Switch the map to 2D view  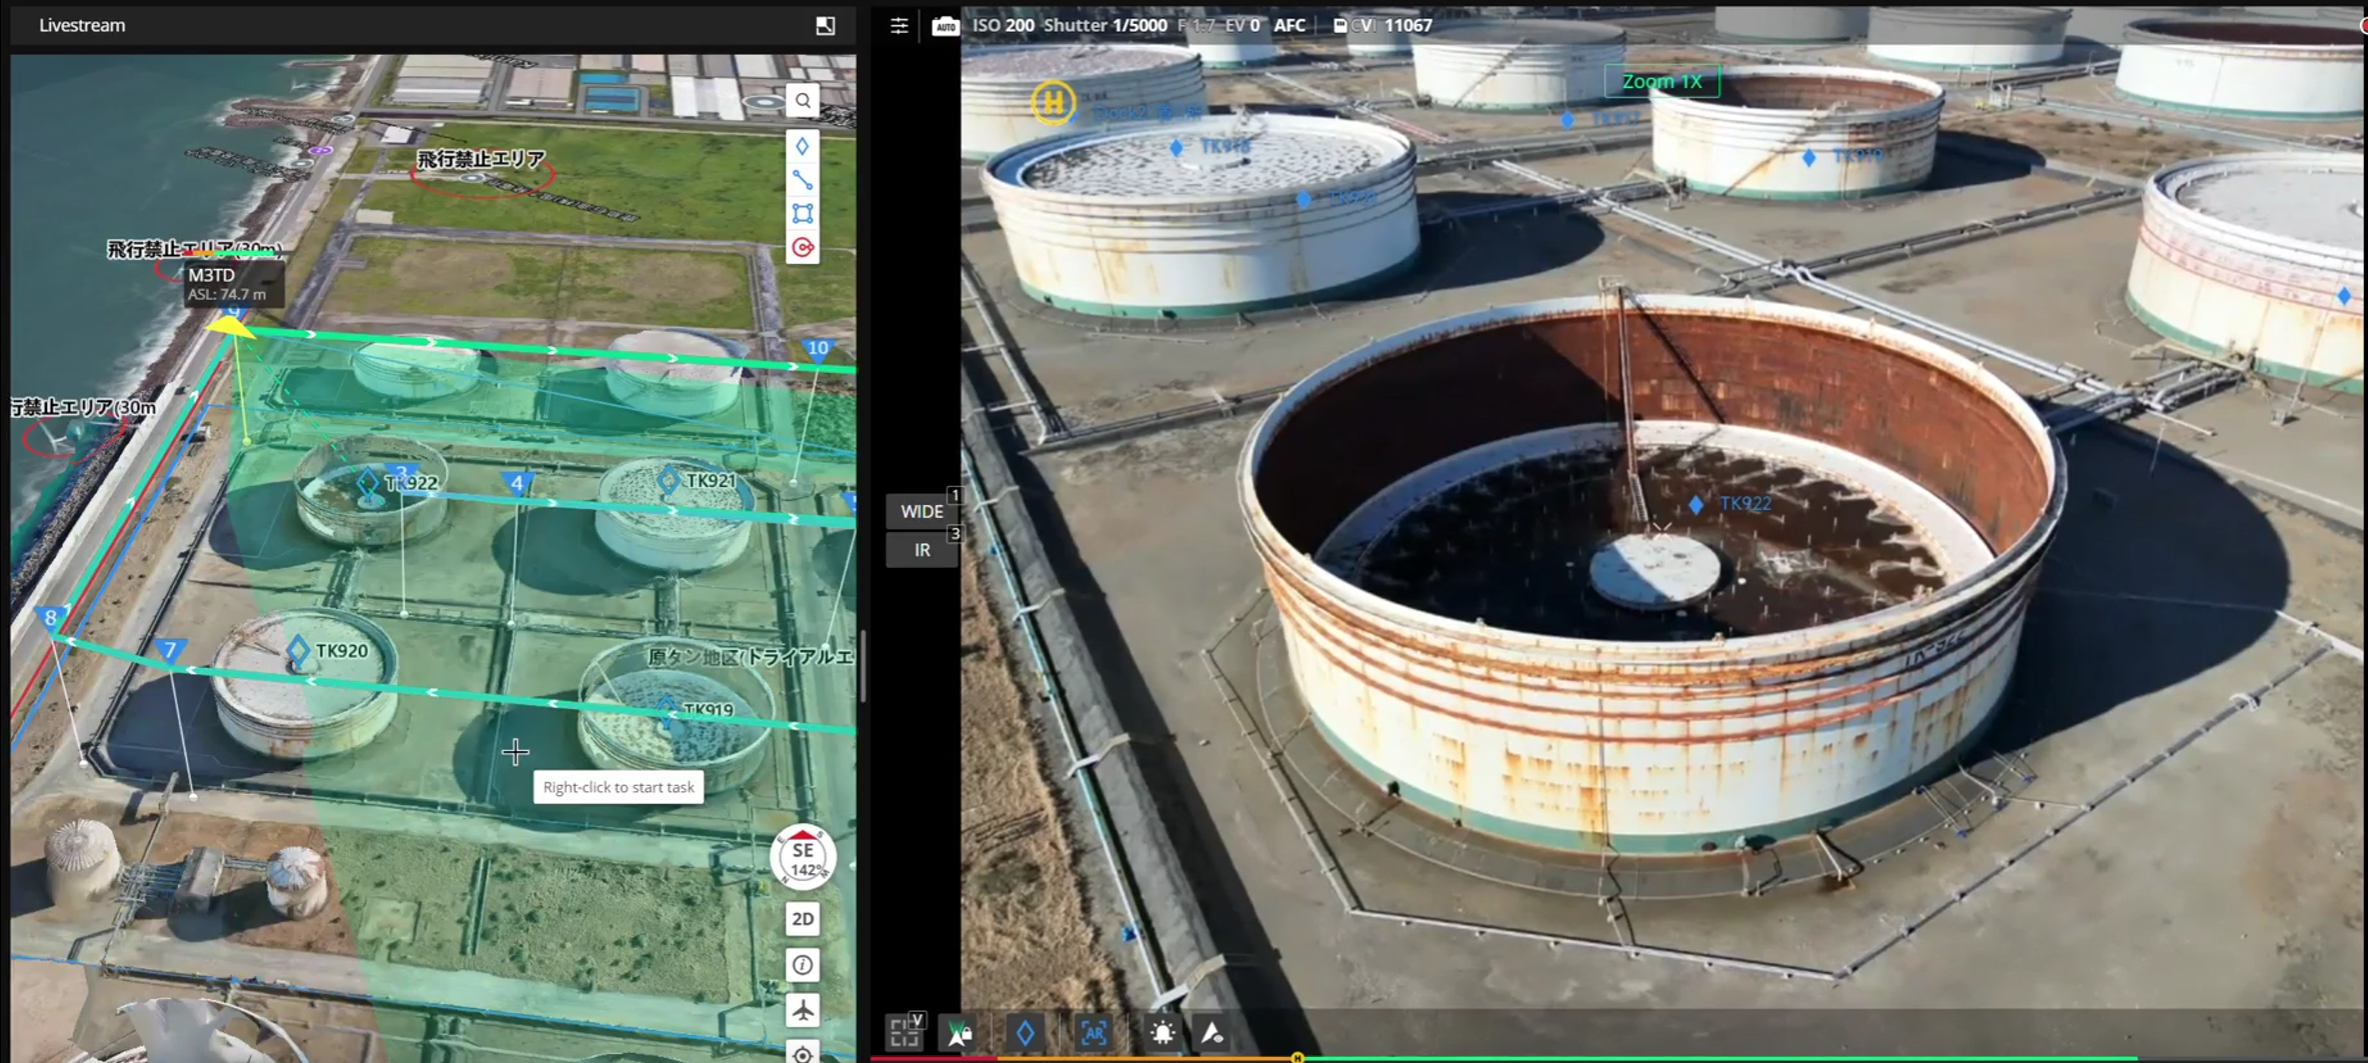click(x=802, y=919)
